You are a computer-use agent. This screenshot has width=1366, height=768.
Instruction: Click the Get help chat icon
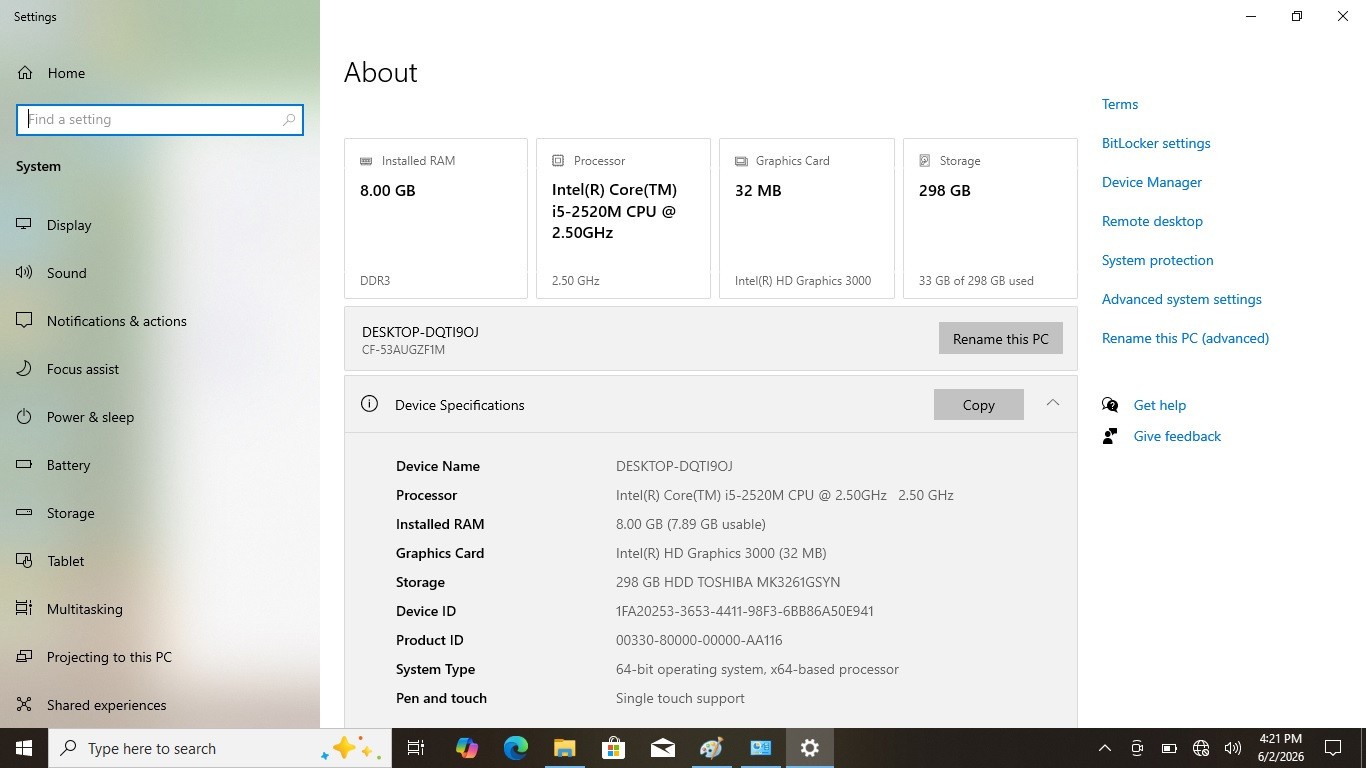click(x=1110, y=405)
